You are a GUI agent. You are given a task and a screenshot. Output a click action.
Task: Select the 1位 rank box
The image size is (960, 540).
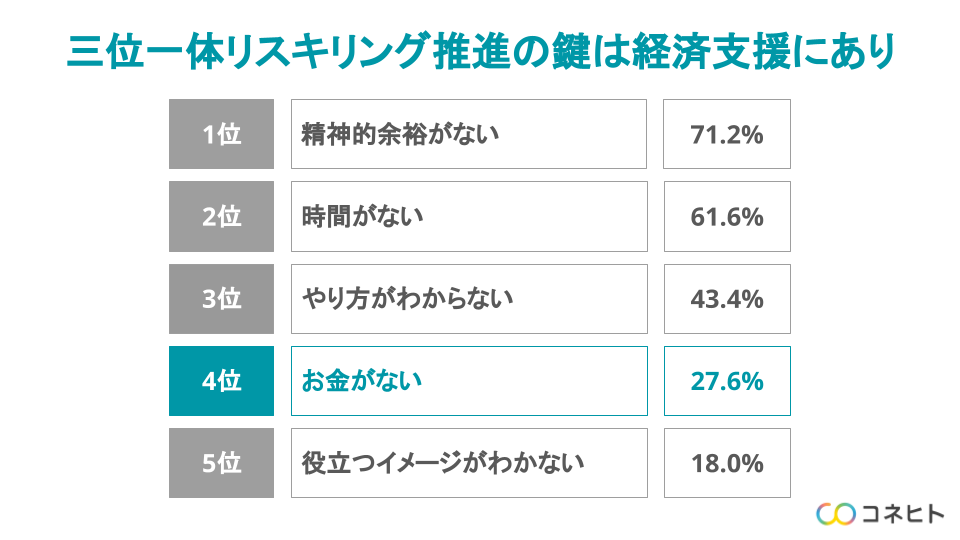point(221,134)
